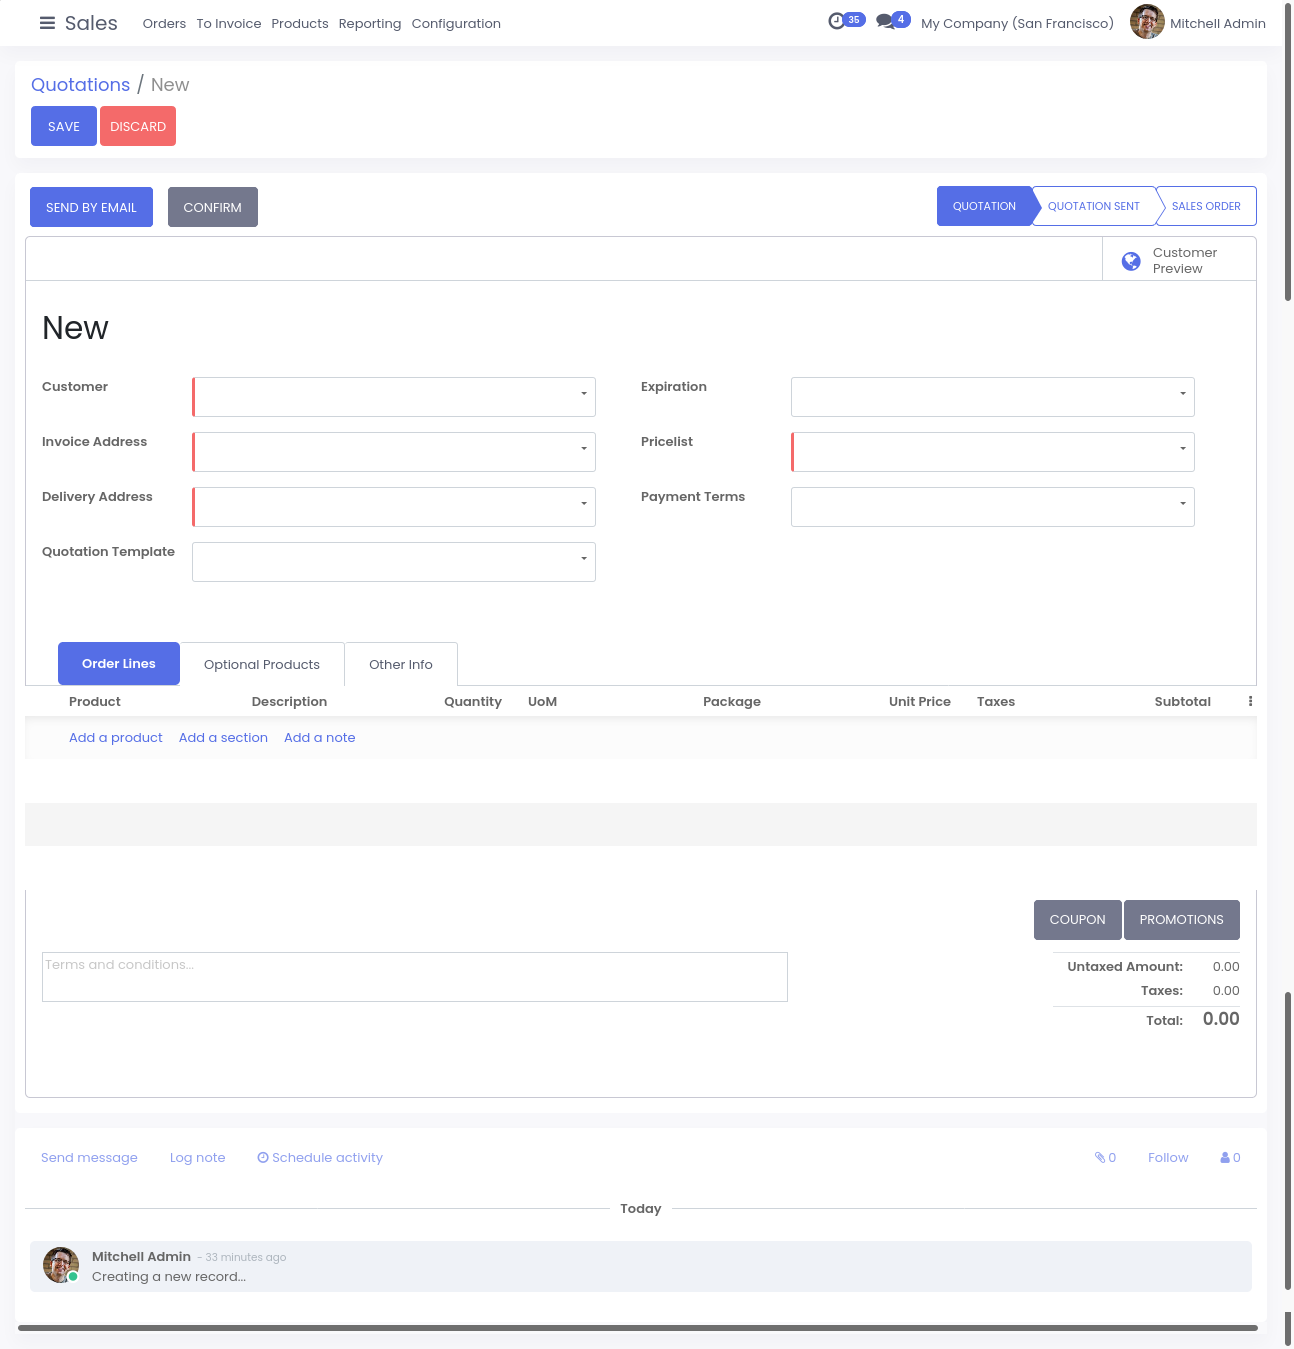
Task: Click the COUPON button
Action: tap(1078, 920)
